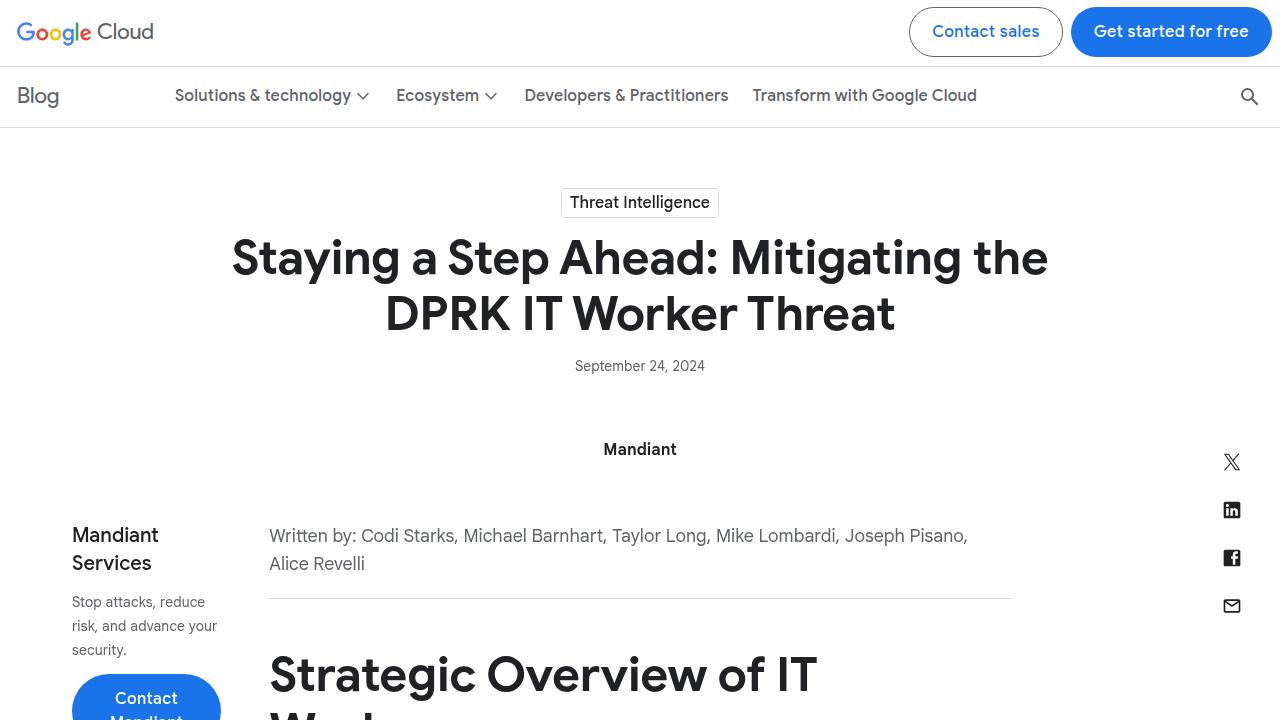The height and width of the screenshot is (720, 1280).
Task: Click the Strategic Overview heading
Action: pos(543,686)
